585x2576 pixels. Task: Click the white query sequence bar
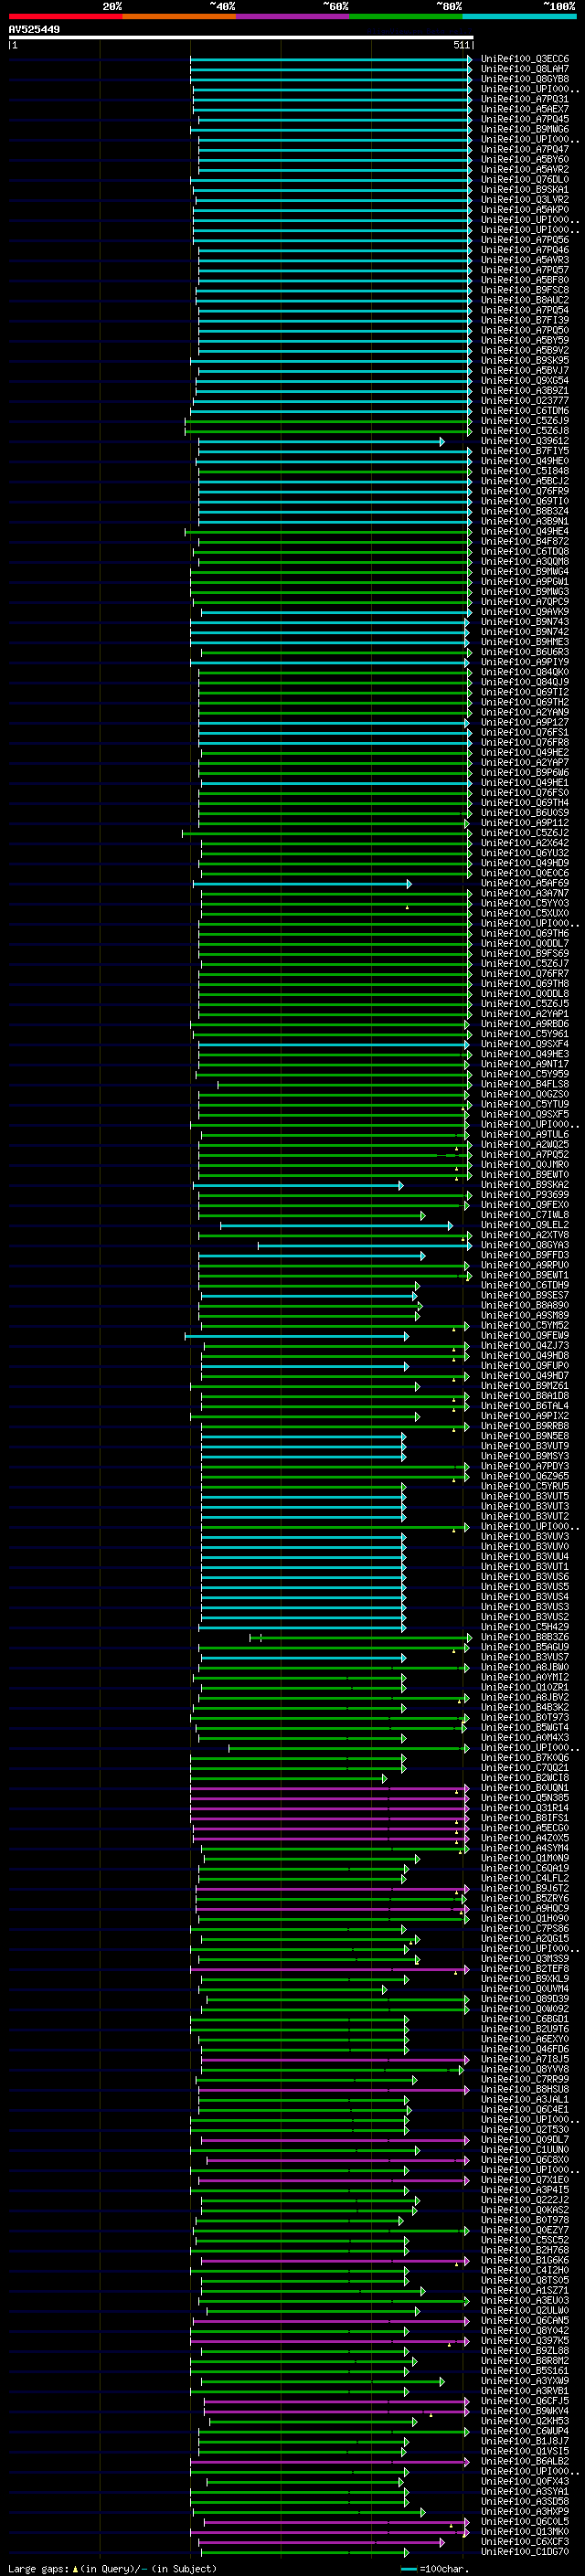click(241, 37)
